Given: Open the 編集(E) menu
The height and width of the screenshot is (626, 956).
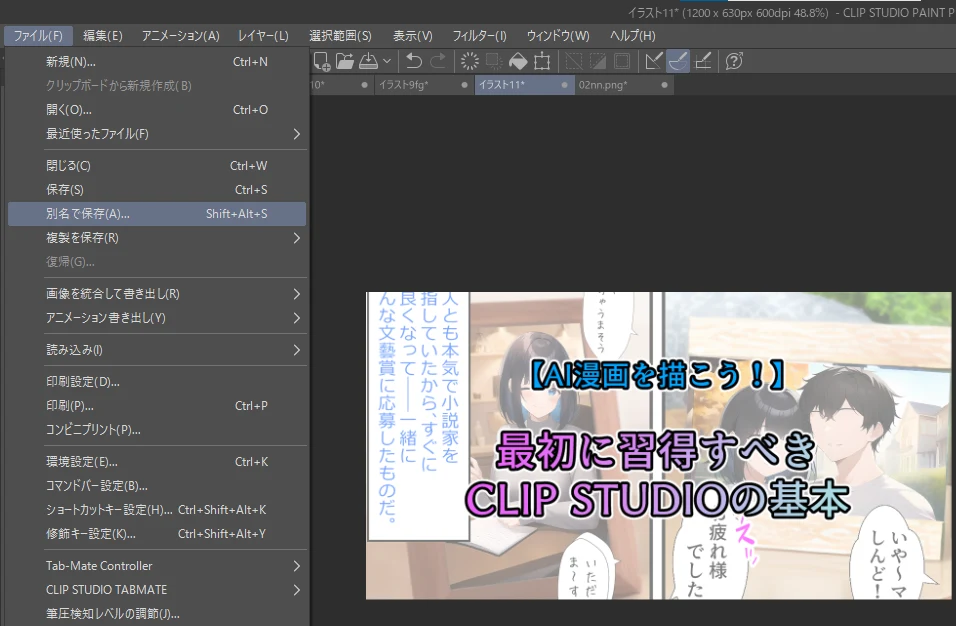Looking at the screenshot, I should 102,36.
